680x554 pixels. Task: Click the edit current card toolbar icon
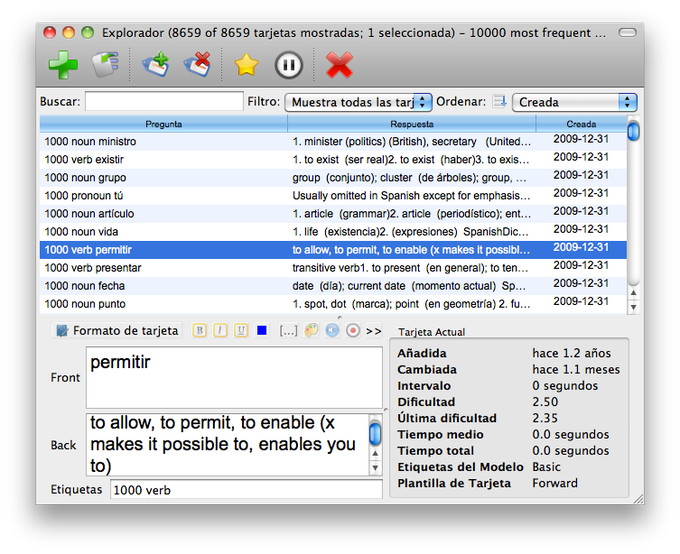(105, 65)
